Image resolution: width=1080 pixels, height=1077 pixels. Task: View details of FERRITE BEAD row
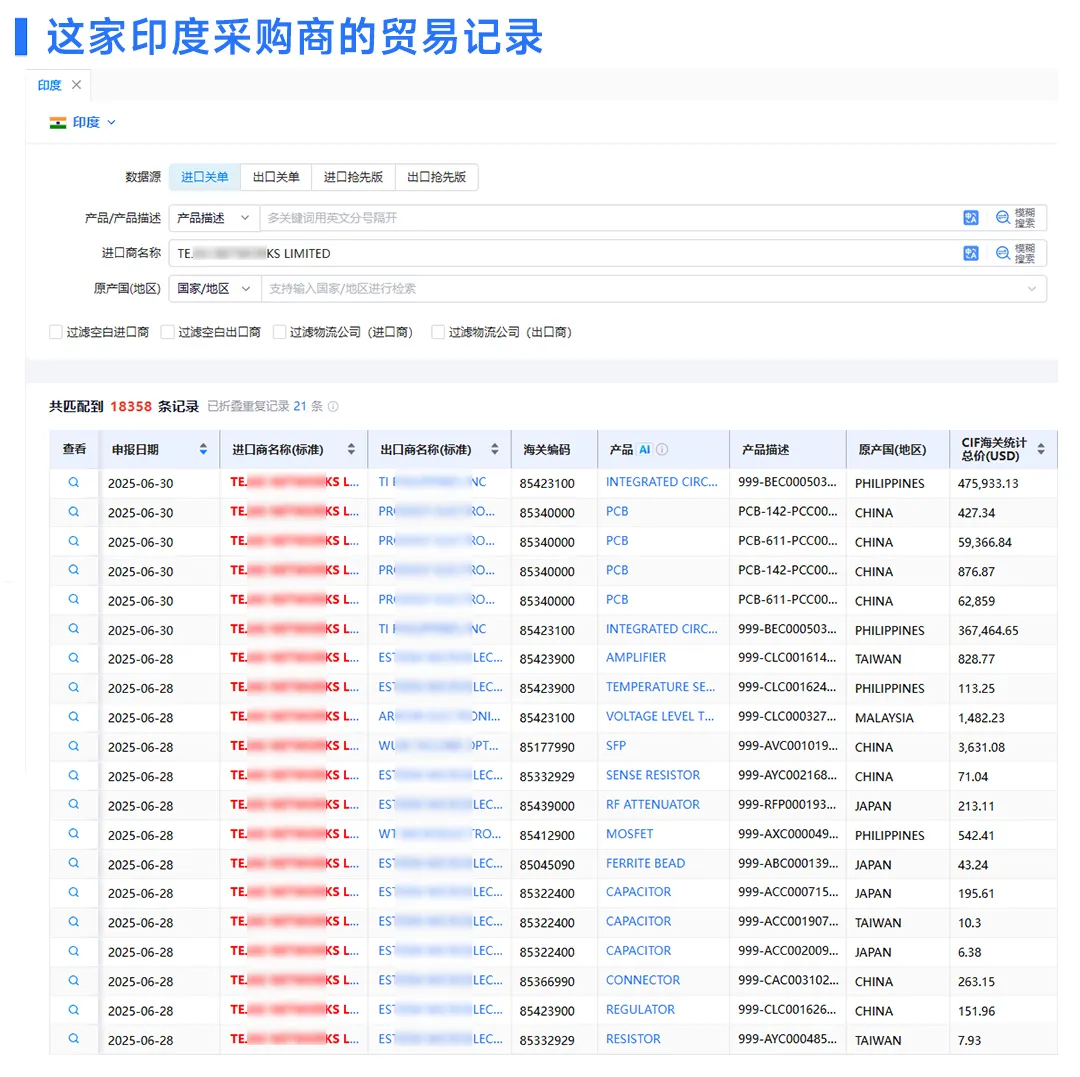(74, 864)
